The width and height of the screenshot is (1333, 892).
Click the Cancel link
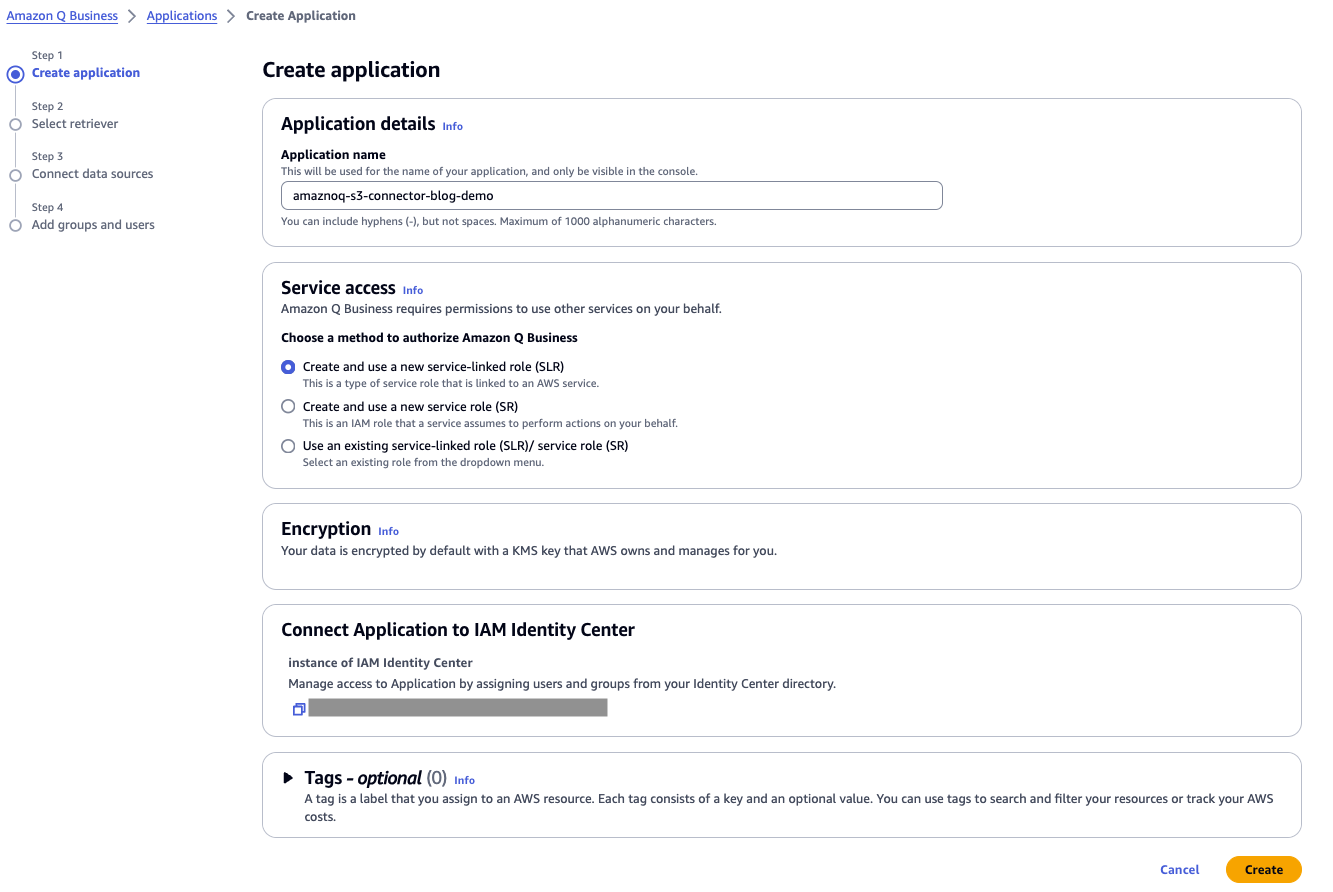pyautogui.click(x=1179, y=869)
